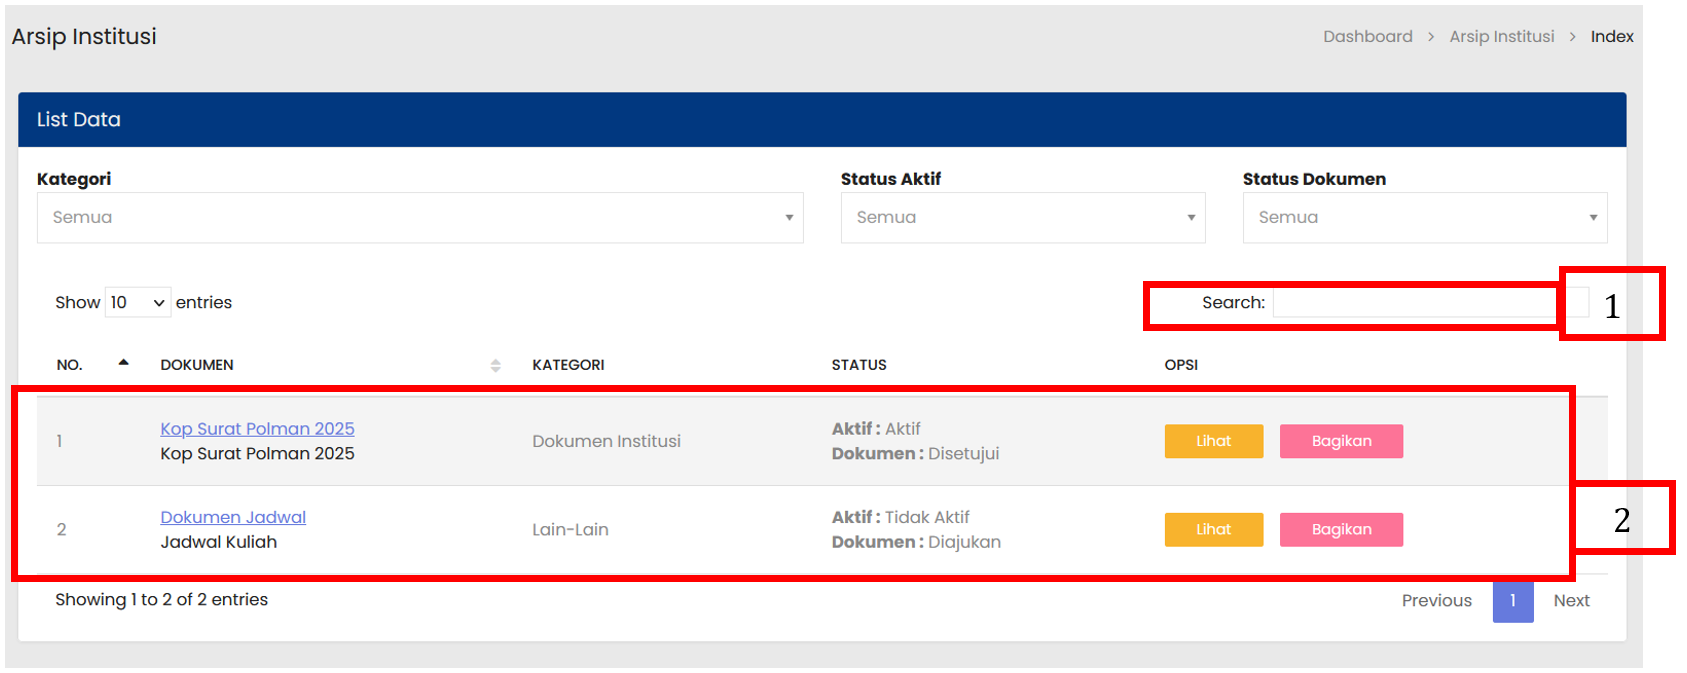Screen dimensions: 1687x673
Task: Focus the Search input field
Action: coord(1414,303)
